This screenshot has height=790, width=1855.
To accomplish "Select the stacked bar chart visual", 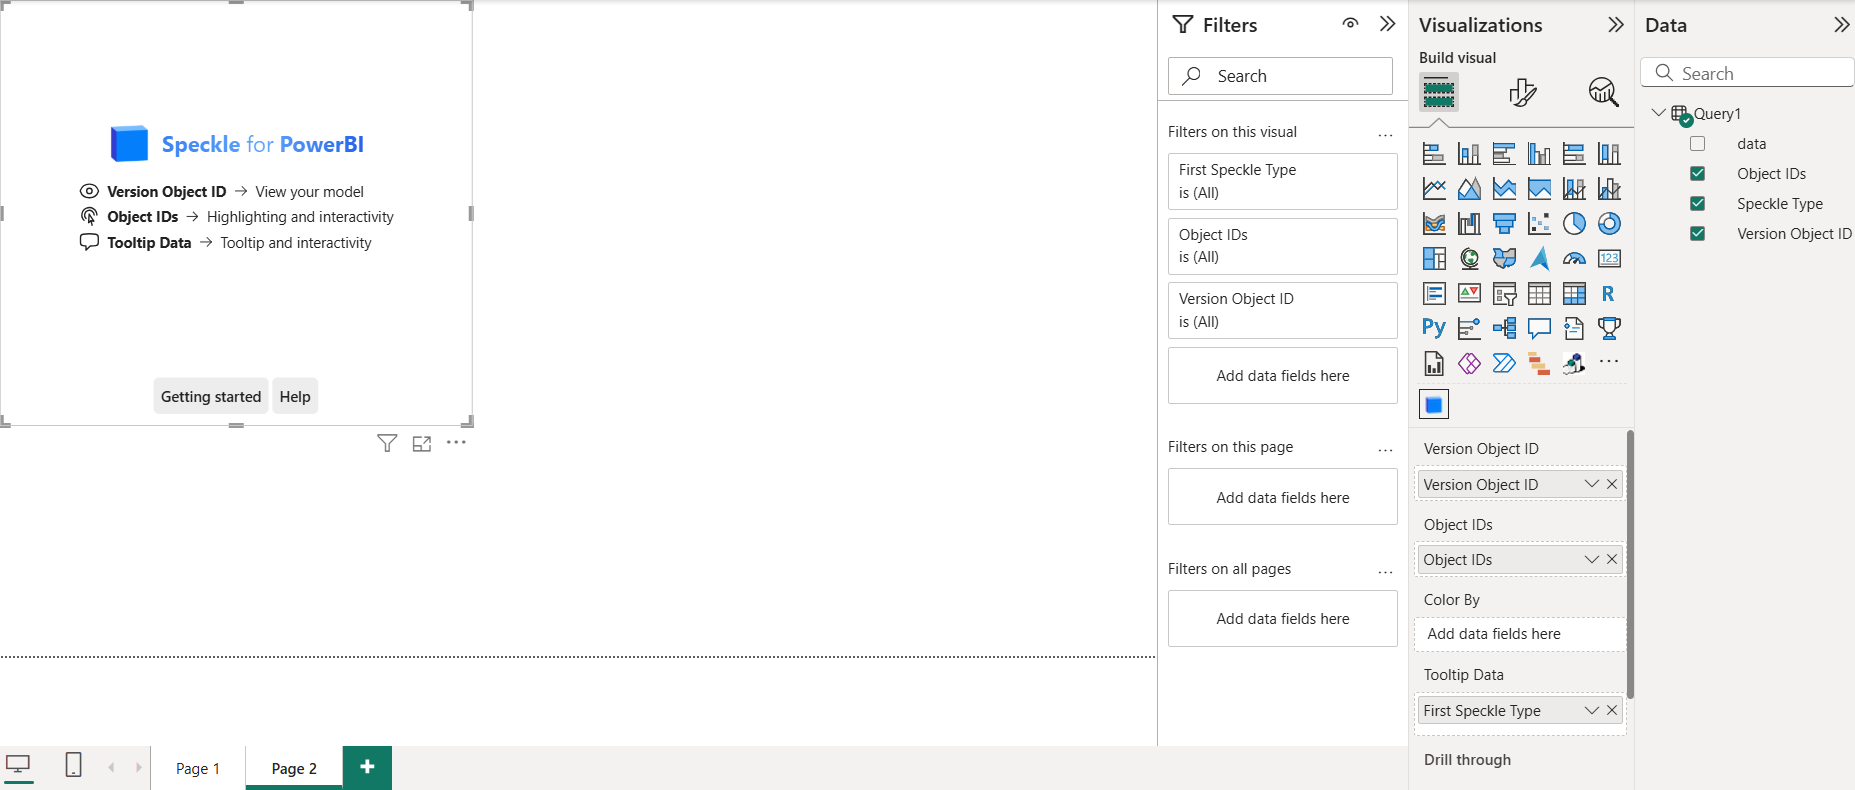I will point(1434,154).
